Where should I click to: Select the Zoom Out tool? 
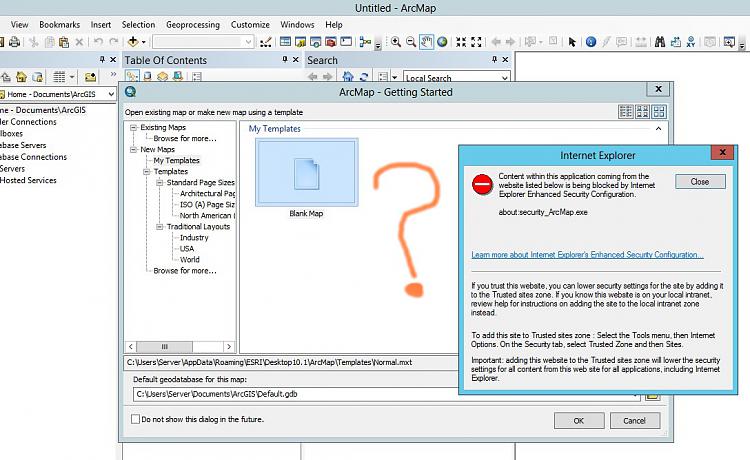point(411,42)
